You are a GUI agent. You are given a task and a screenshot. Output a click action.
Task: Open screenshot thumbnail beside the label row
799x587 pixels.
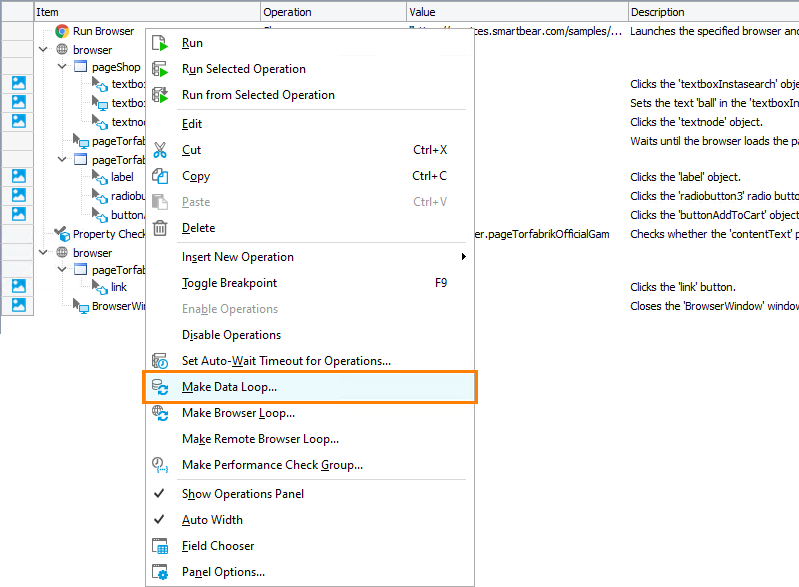tap(18, 177)
